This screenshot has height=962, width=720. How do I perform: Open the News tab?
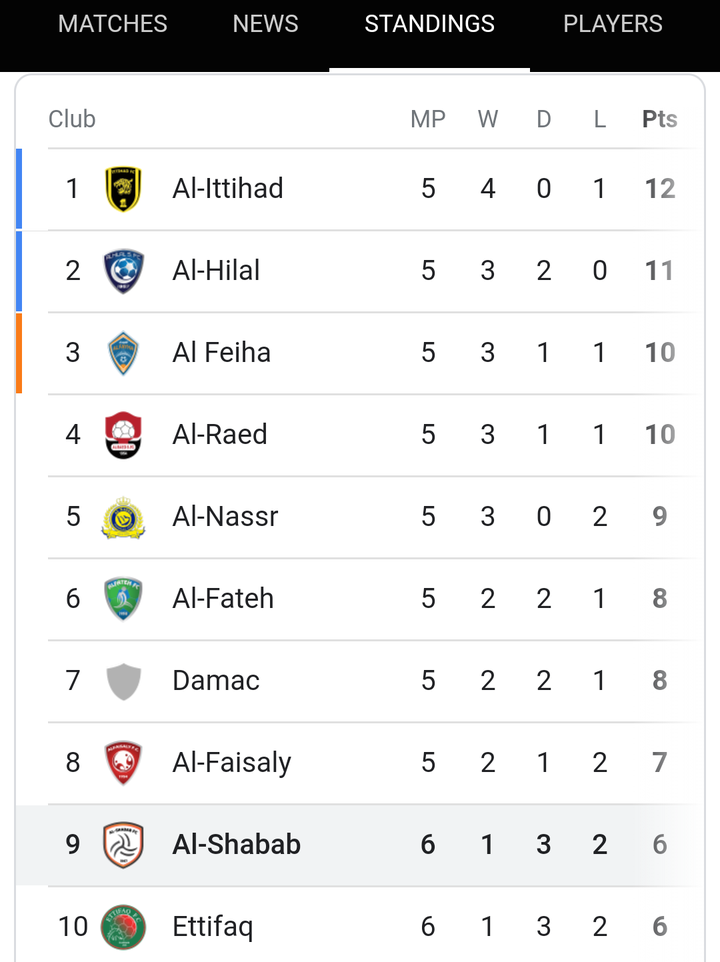(x=266, y=24)
